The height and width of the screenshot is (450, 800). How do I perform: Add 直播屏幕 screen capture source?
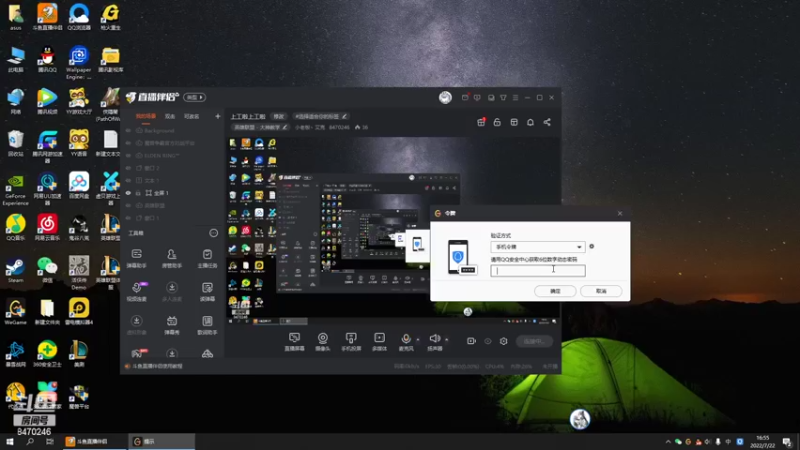(x=294, y=341)
